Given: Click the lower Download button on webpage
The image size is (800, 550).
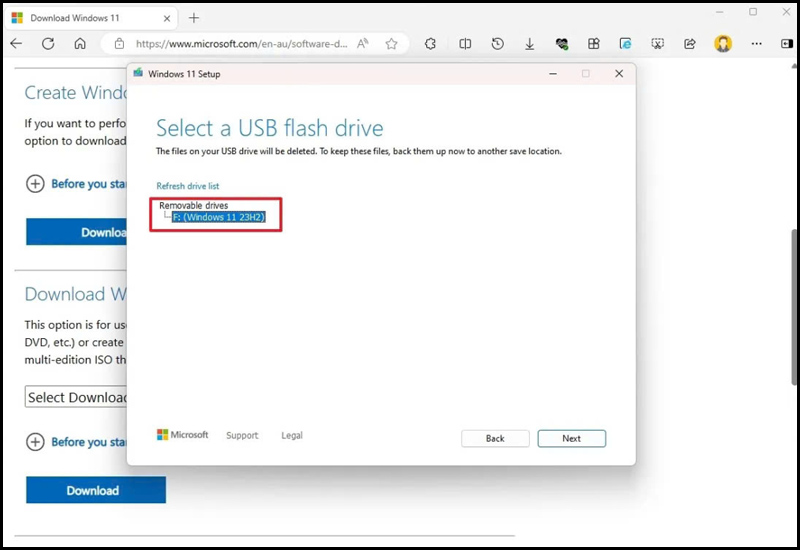Looking at the screenshot, I should tap(96, 490).
